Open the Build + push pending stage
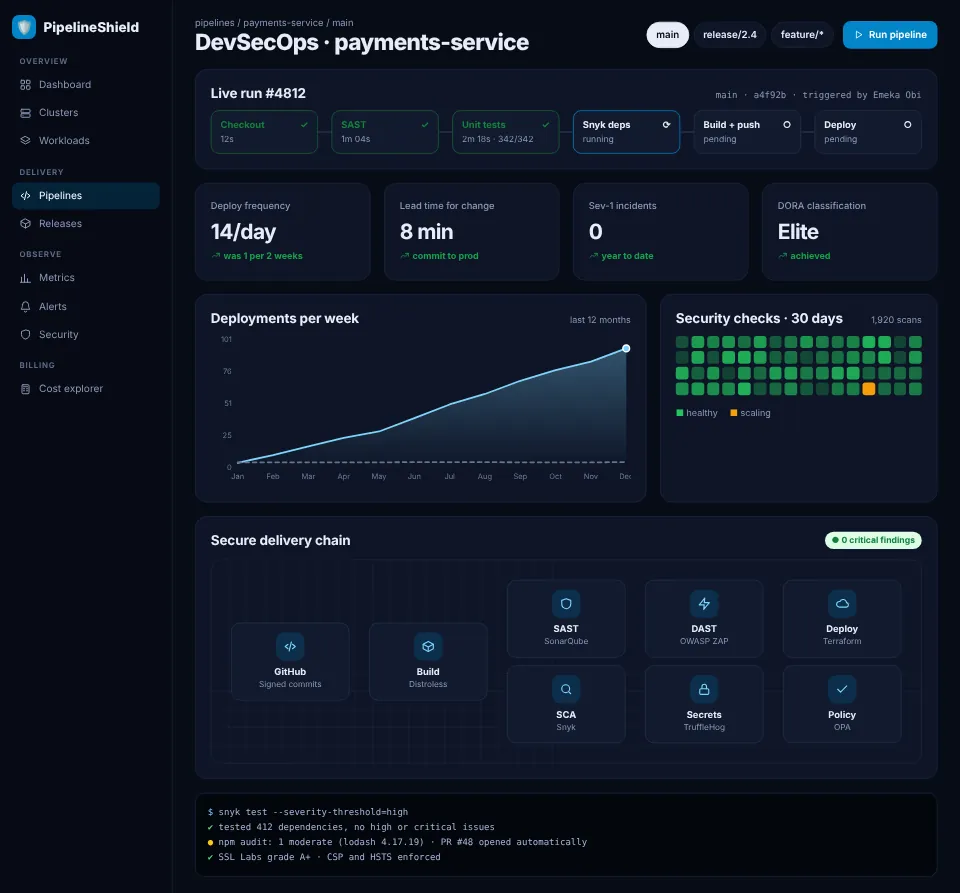Viewport: 960px width, 893px height. pos(747,132)
